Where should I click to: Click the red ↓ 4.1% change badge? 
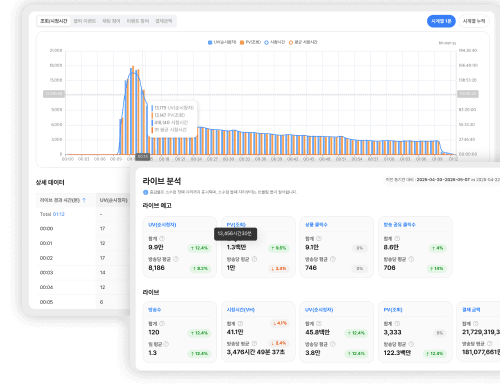pos(280,323)
